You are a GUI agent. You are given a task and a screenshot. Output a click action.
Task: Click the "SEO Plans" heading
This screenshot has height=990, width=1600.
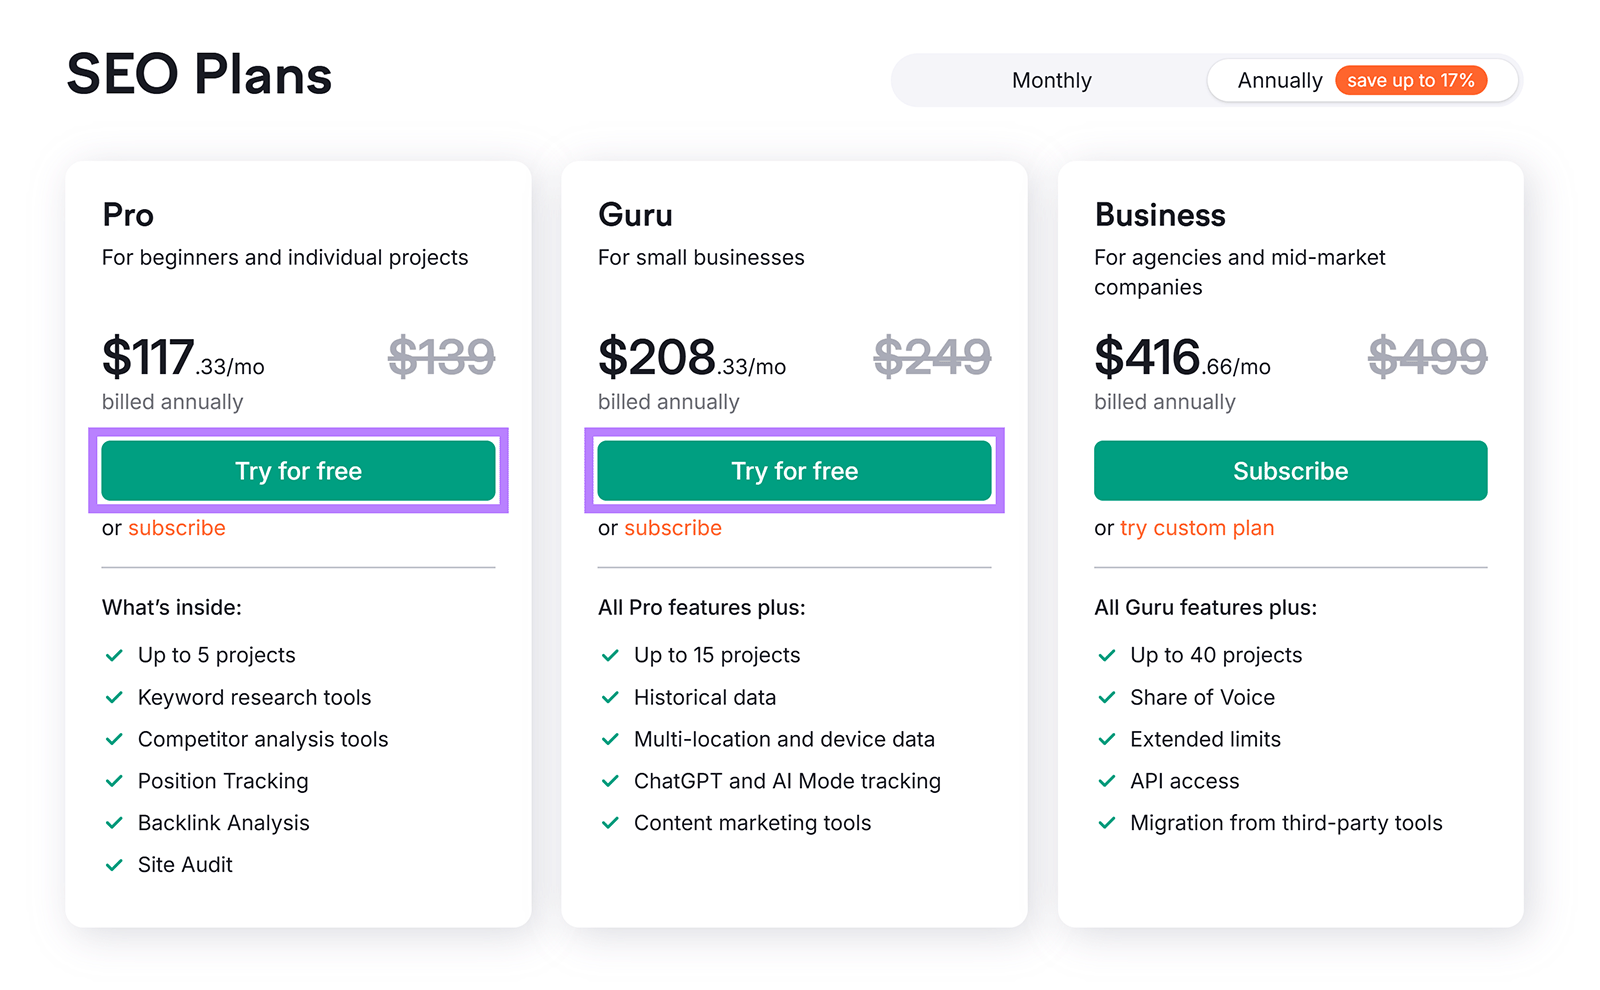pos(198,73)
